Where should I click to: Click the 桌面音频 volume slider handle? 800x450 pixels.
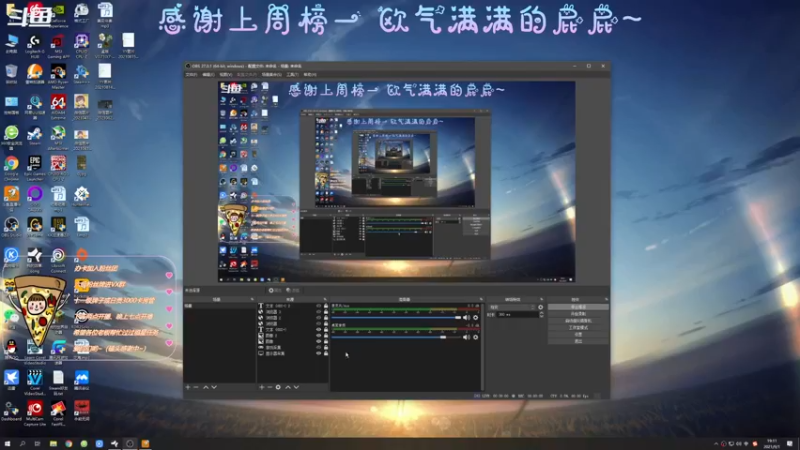[x=443, y=337]
